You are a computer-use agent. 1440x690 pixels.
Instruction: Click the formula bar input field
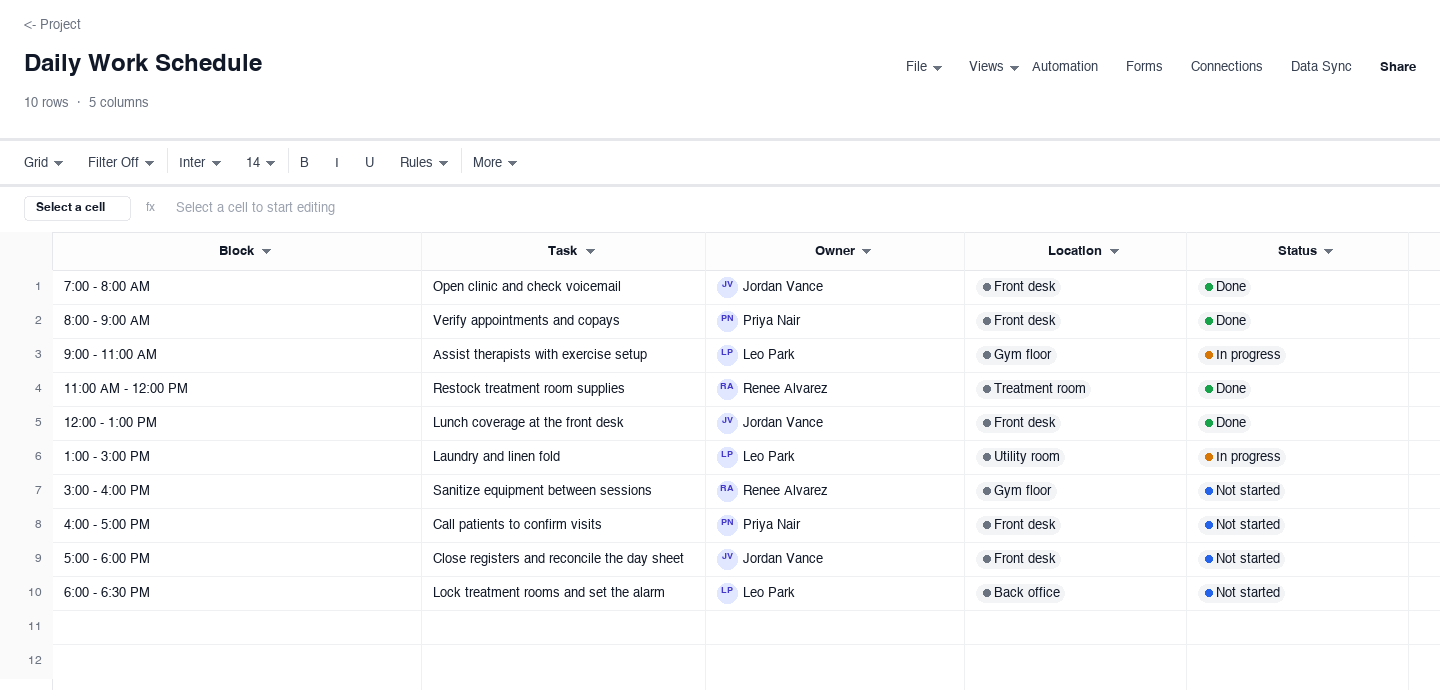tap(796, 208)
